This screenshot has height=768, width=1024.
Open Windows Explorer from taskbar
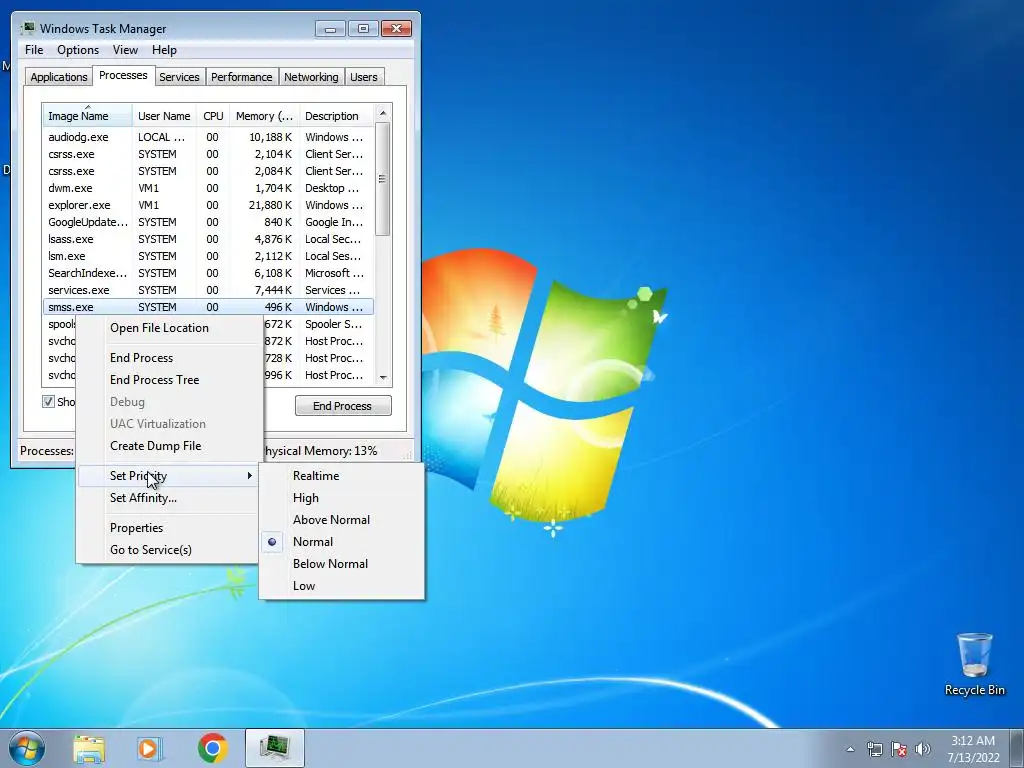[x=89, y=748]
